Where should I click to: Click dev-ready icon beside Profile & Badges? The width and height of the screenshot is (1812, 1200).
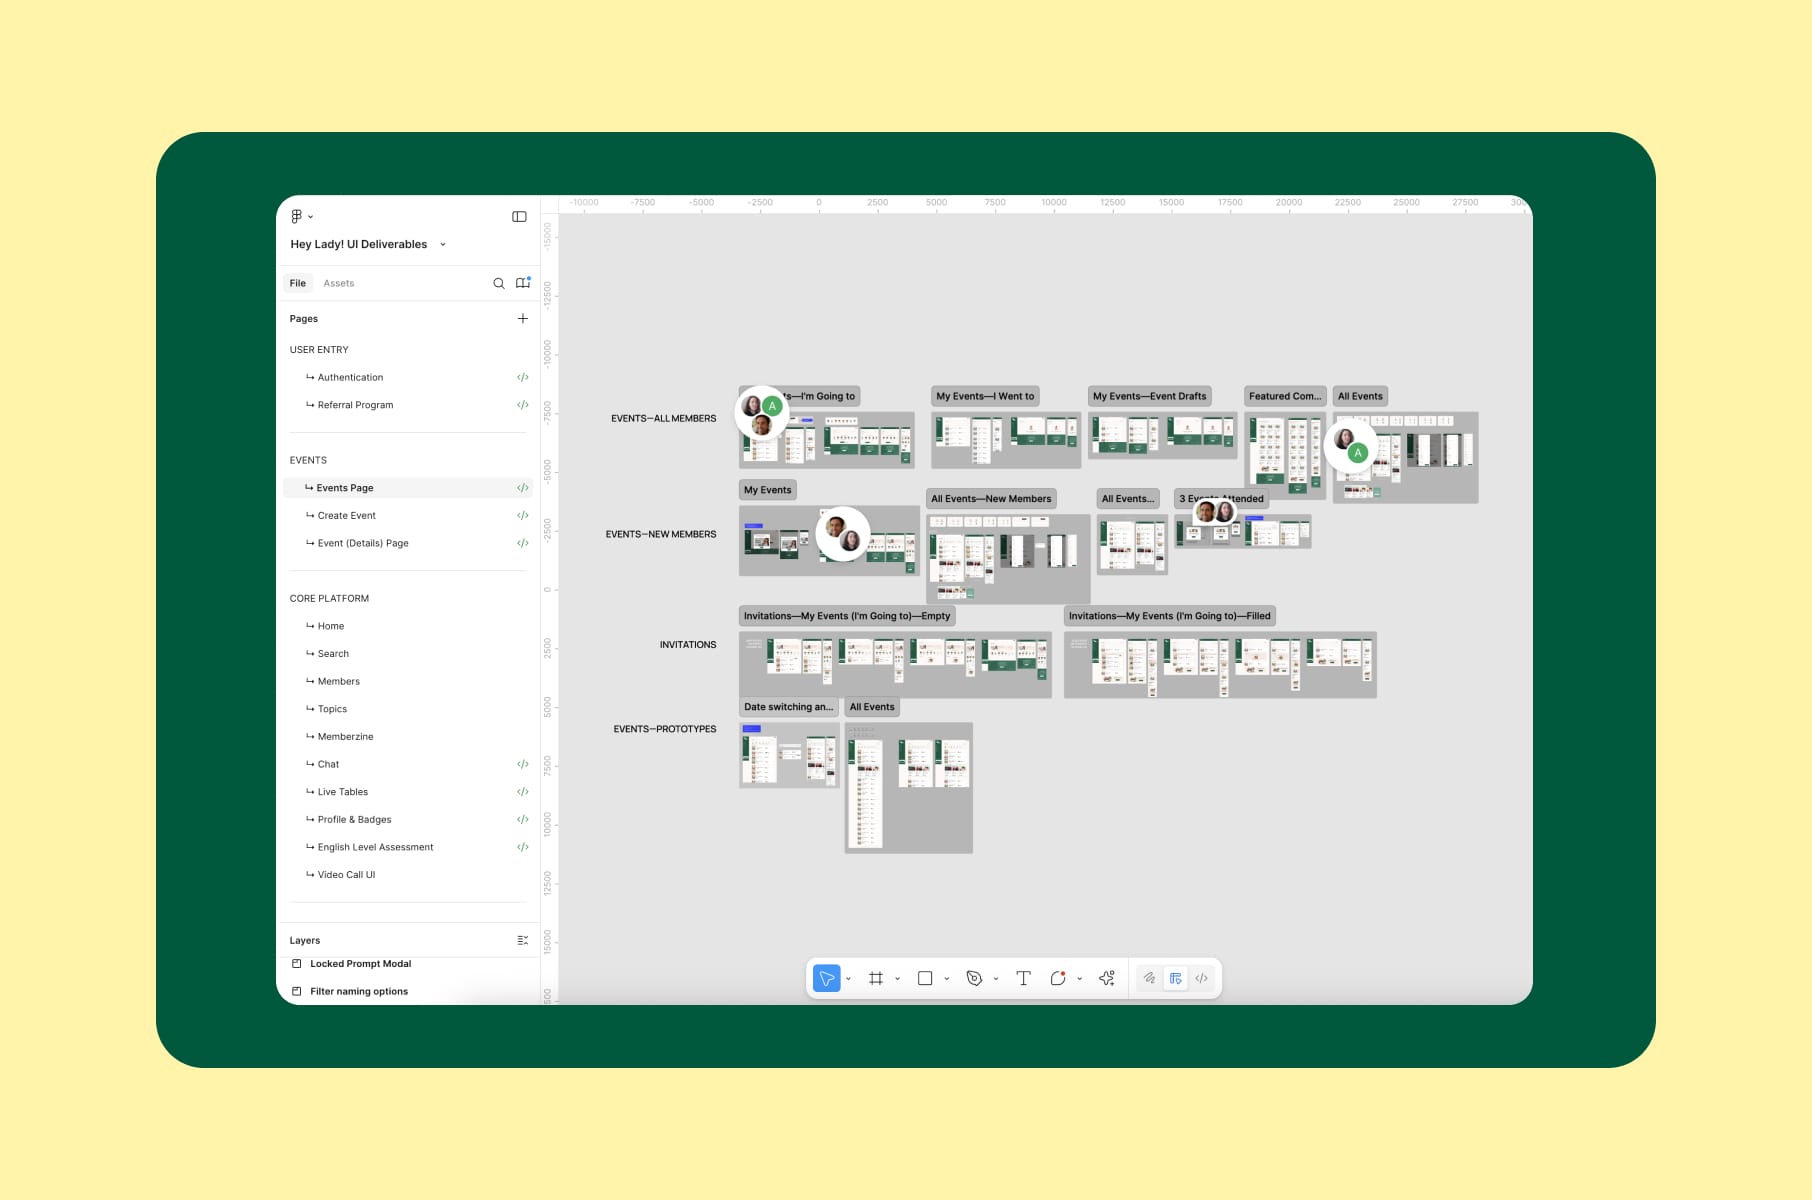[x=522, y=819]
